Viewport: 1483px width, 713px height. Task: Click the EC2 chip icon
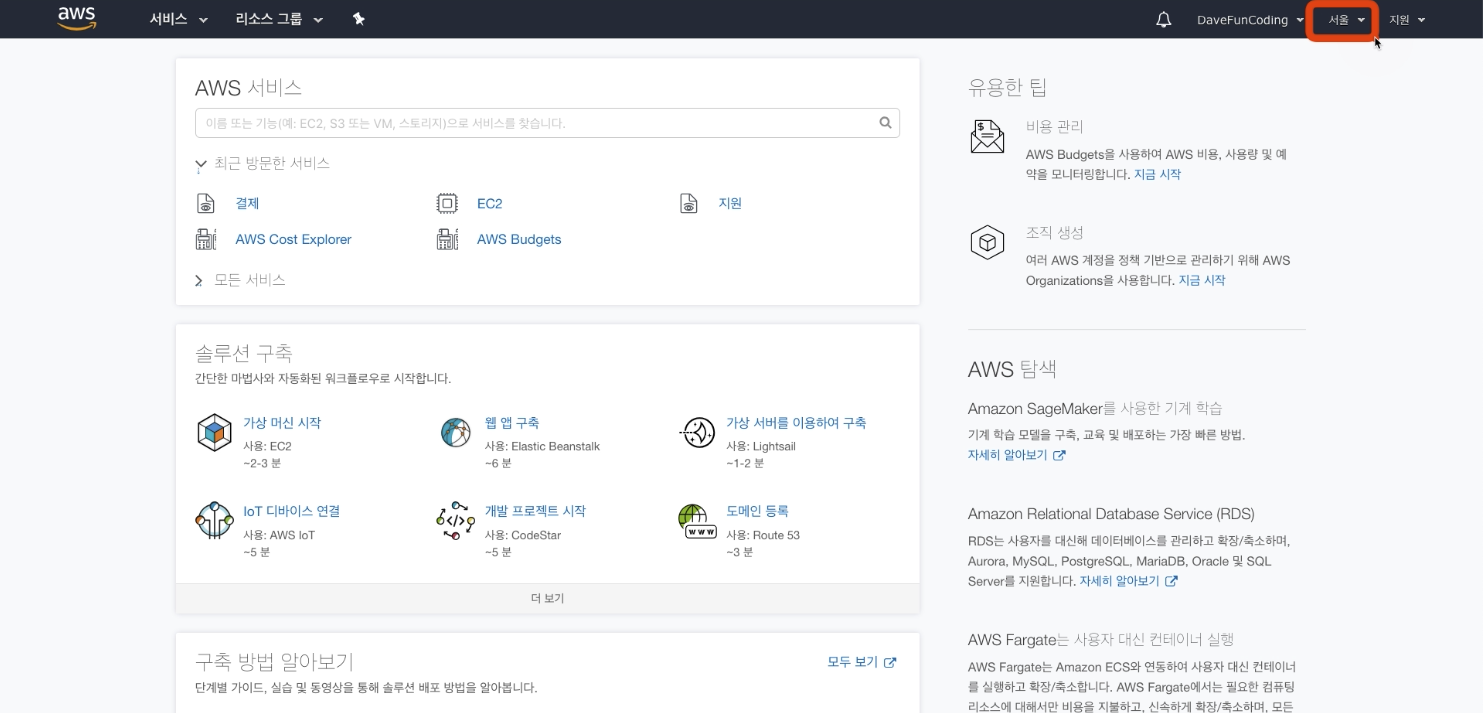pyautogui.click(x=447, y=203)
